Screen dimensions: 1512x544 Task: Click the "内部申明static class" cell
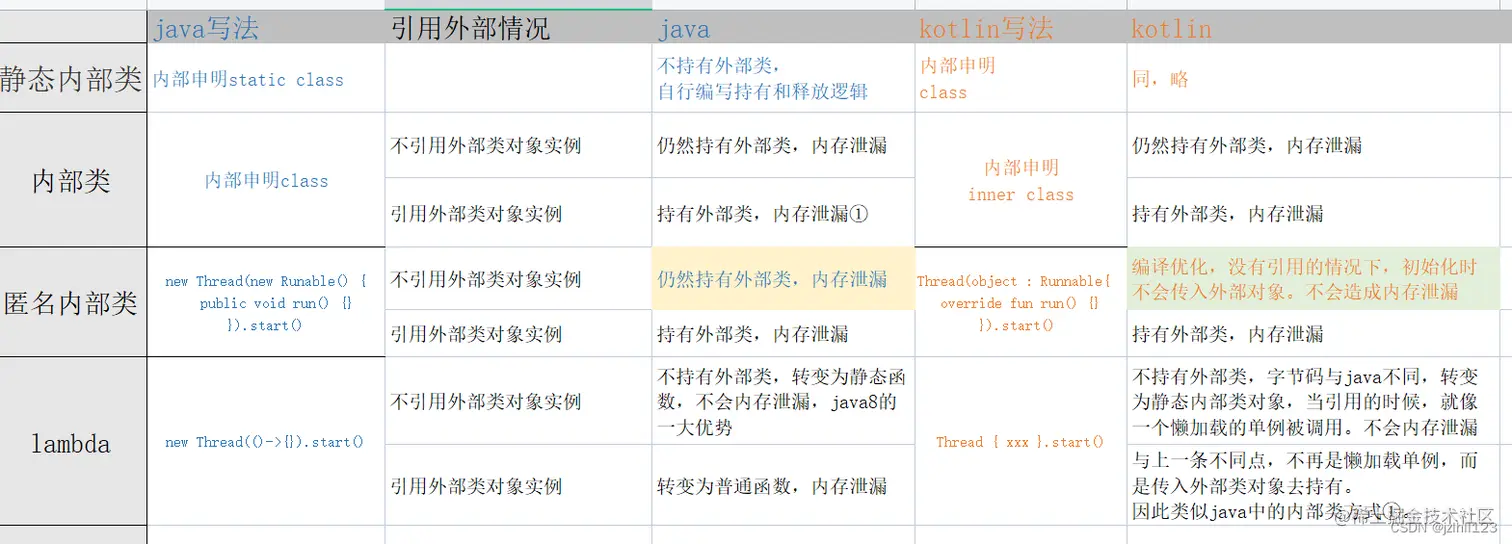pos(265,78)
